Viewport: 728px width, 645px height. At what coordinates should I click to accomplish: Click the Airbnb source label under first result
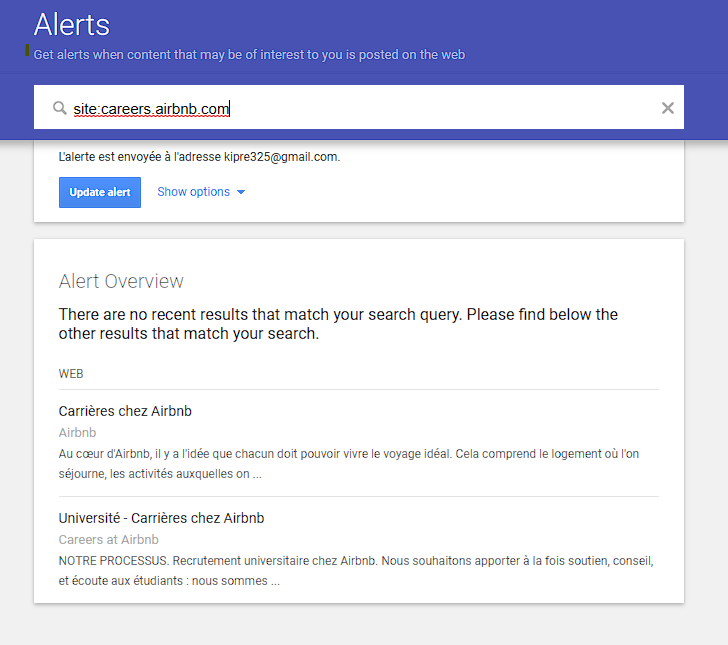77,432
